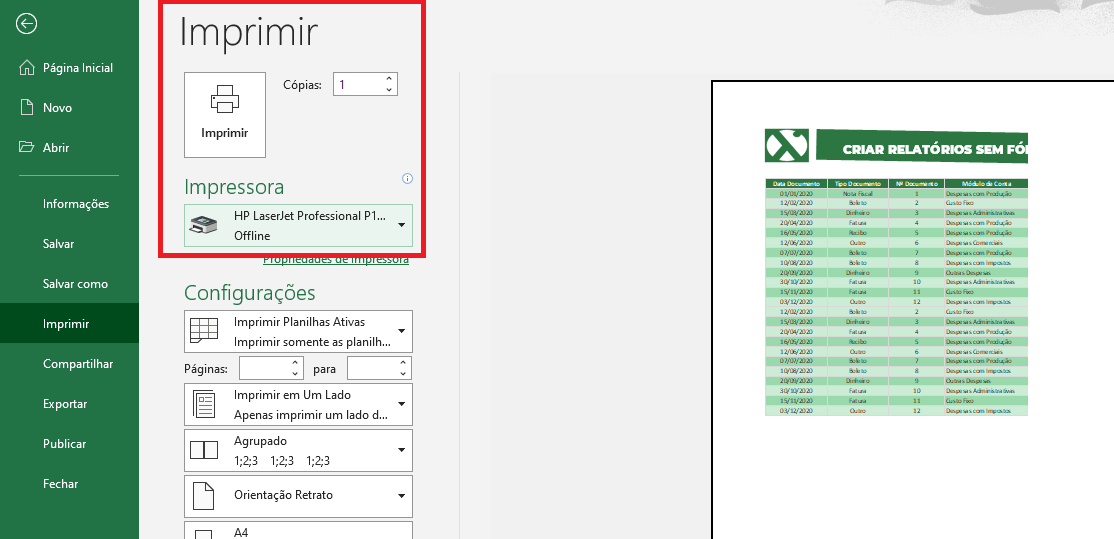Open Propriedades de Impressora link

click(336, 260)
